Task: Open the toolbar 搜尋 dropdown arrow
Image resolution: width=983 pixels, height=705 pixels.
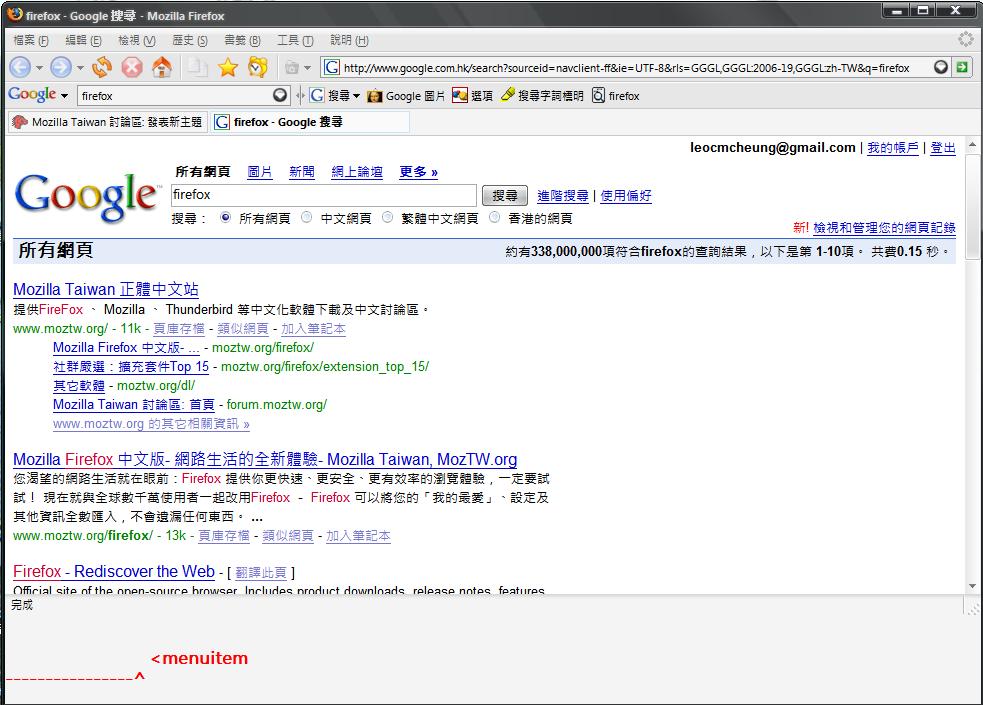Action: point(357,96)
